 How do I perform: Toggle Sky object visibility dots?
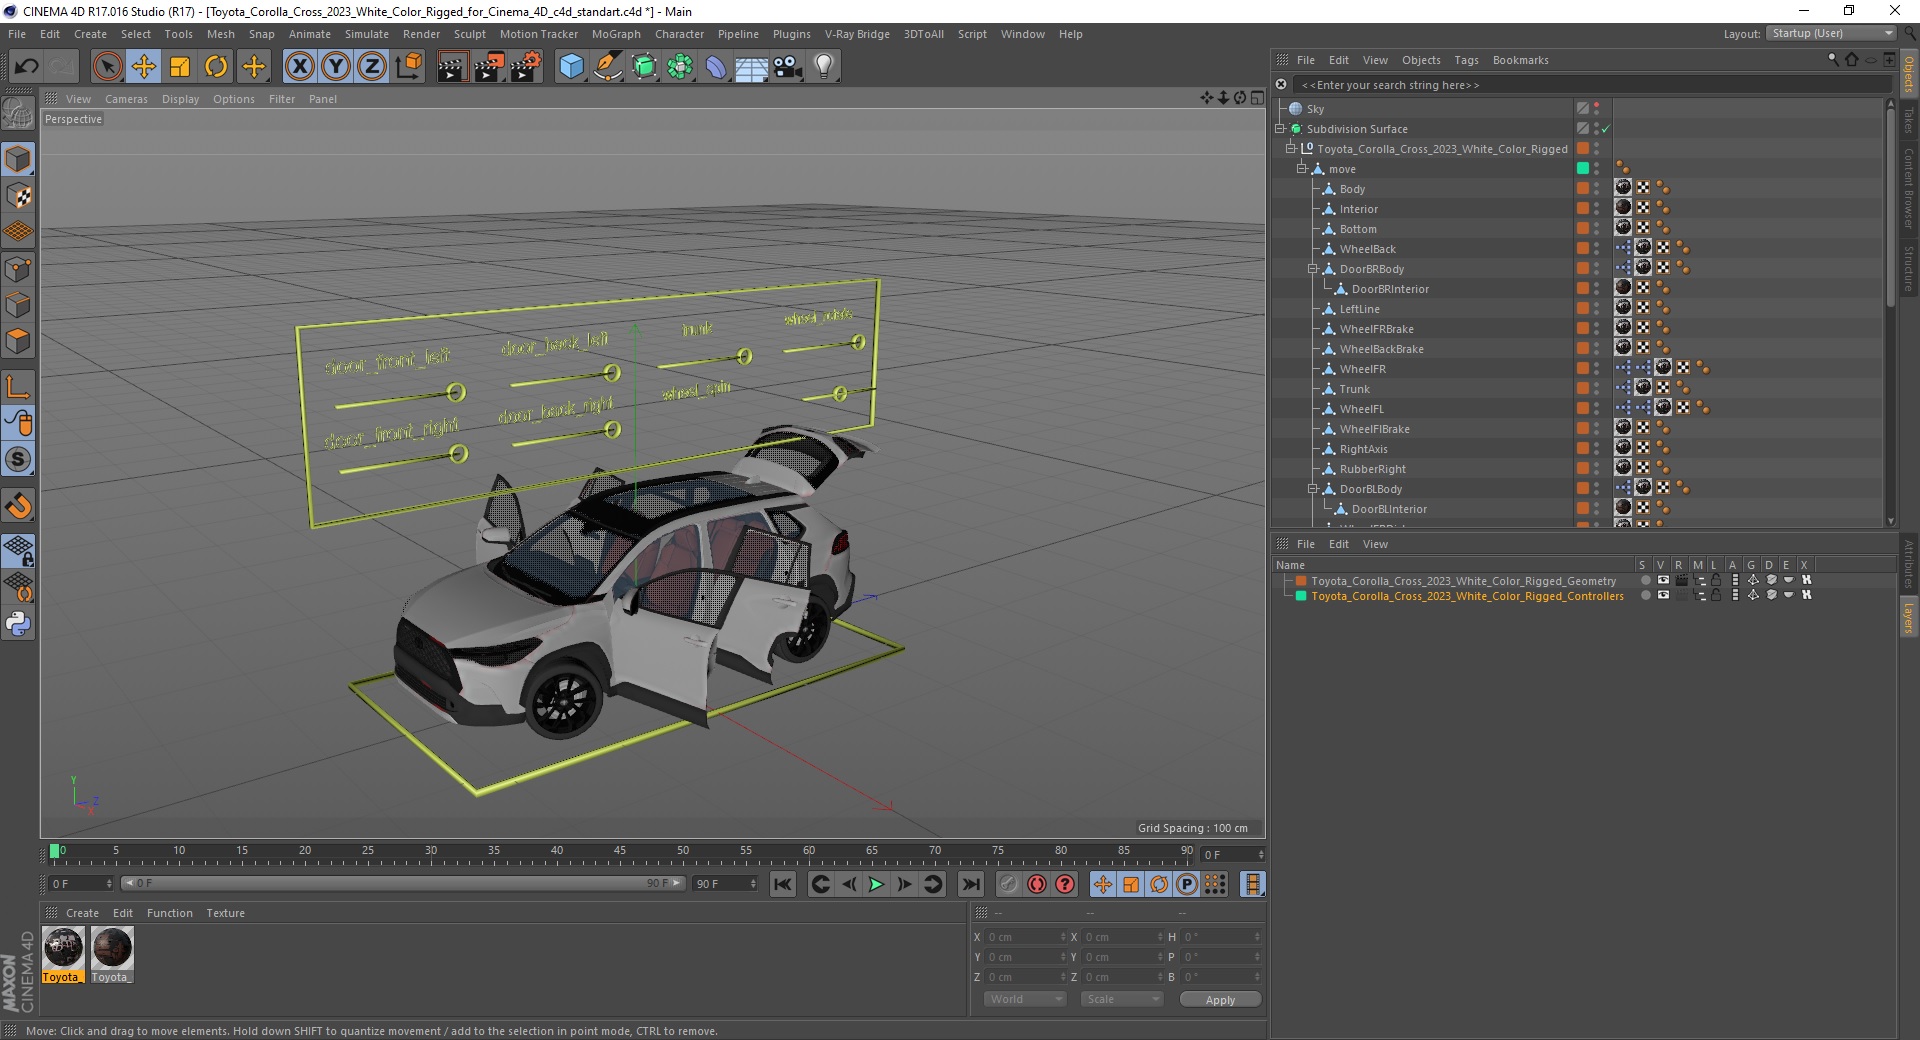[1596, 108]
